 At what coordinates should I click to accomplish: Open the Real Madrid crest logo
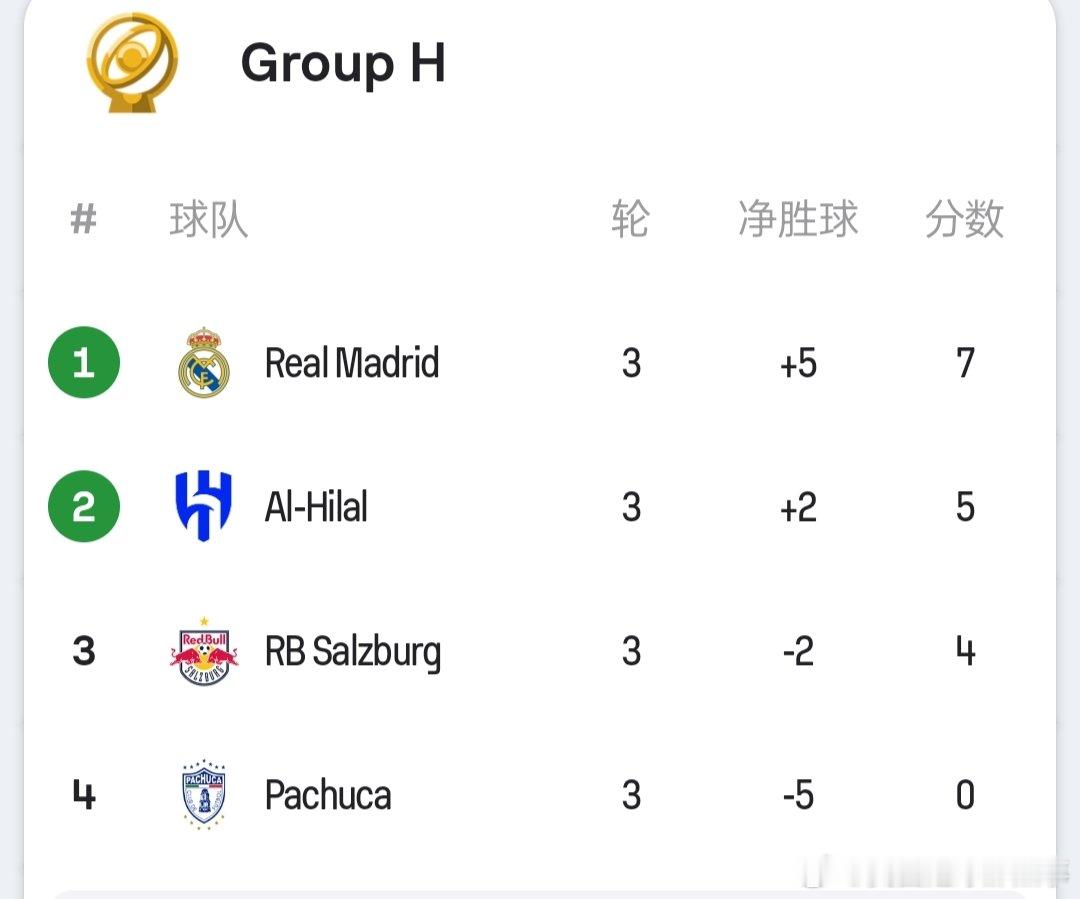coord(204,362)
